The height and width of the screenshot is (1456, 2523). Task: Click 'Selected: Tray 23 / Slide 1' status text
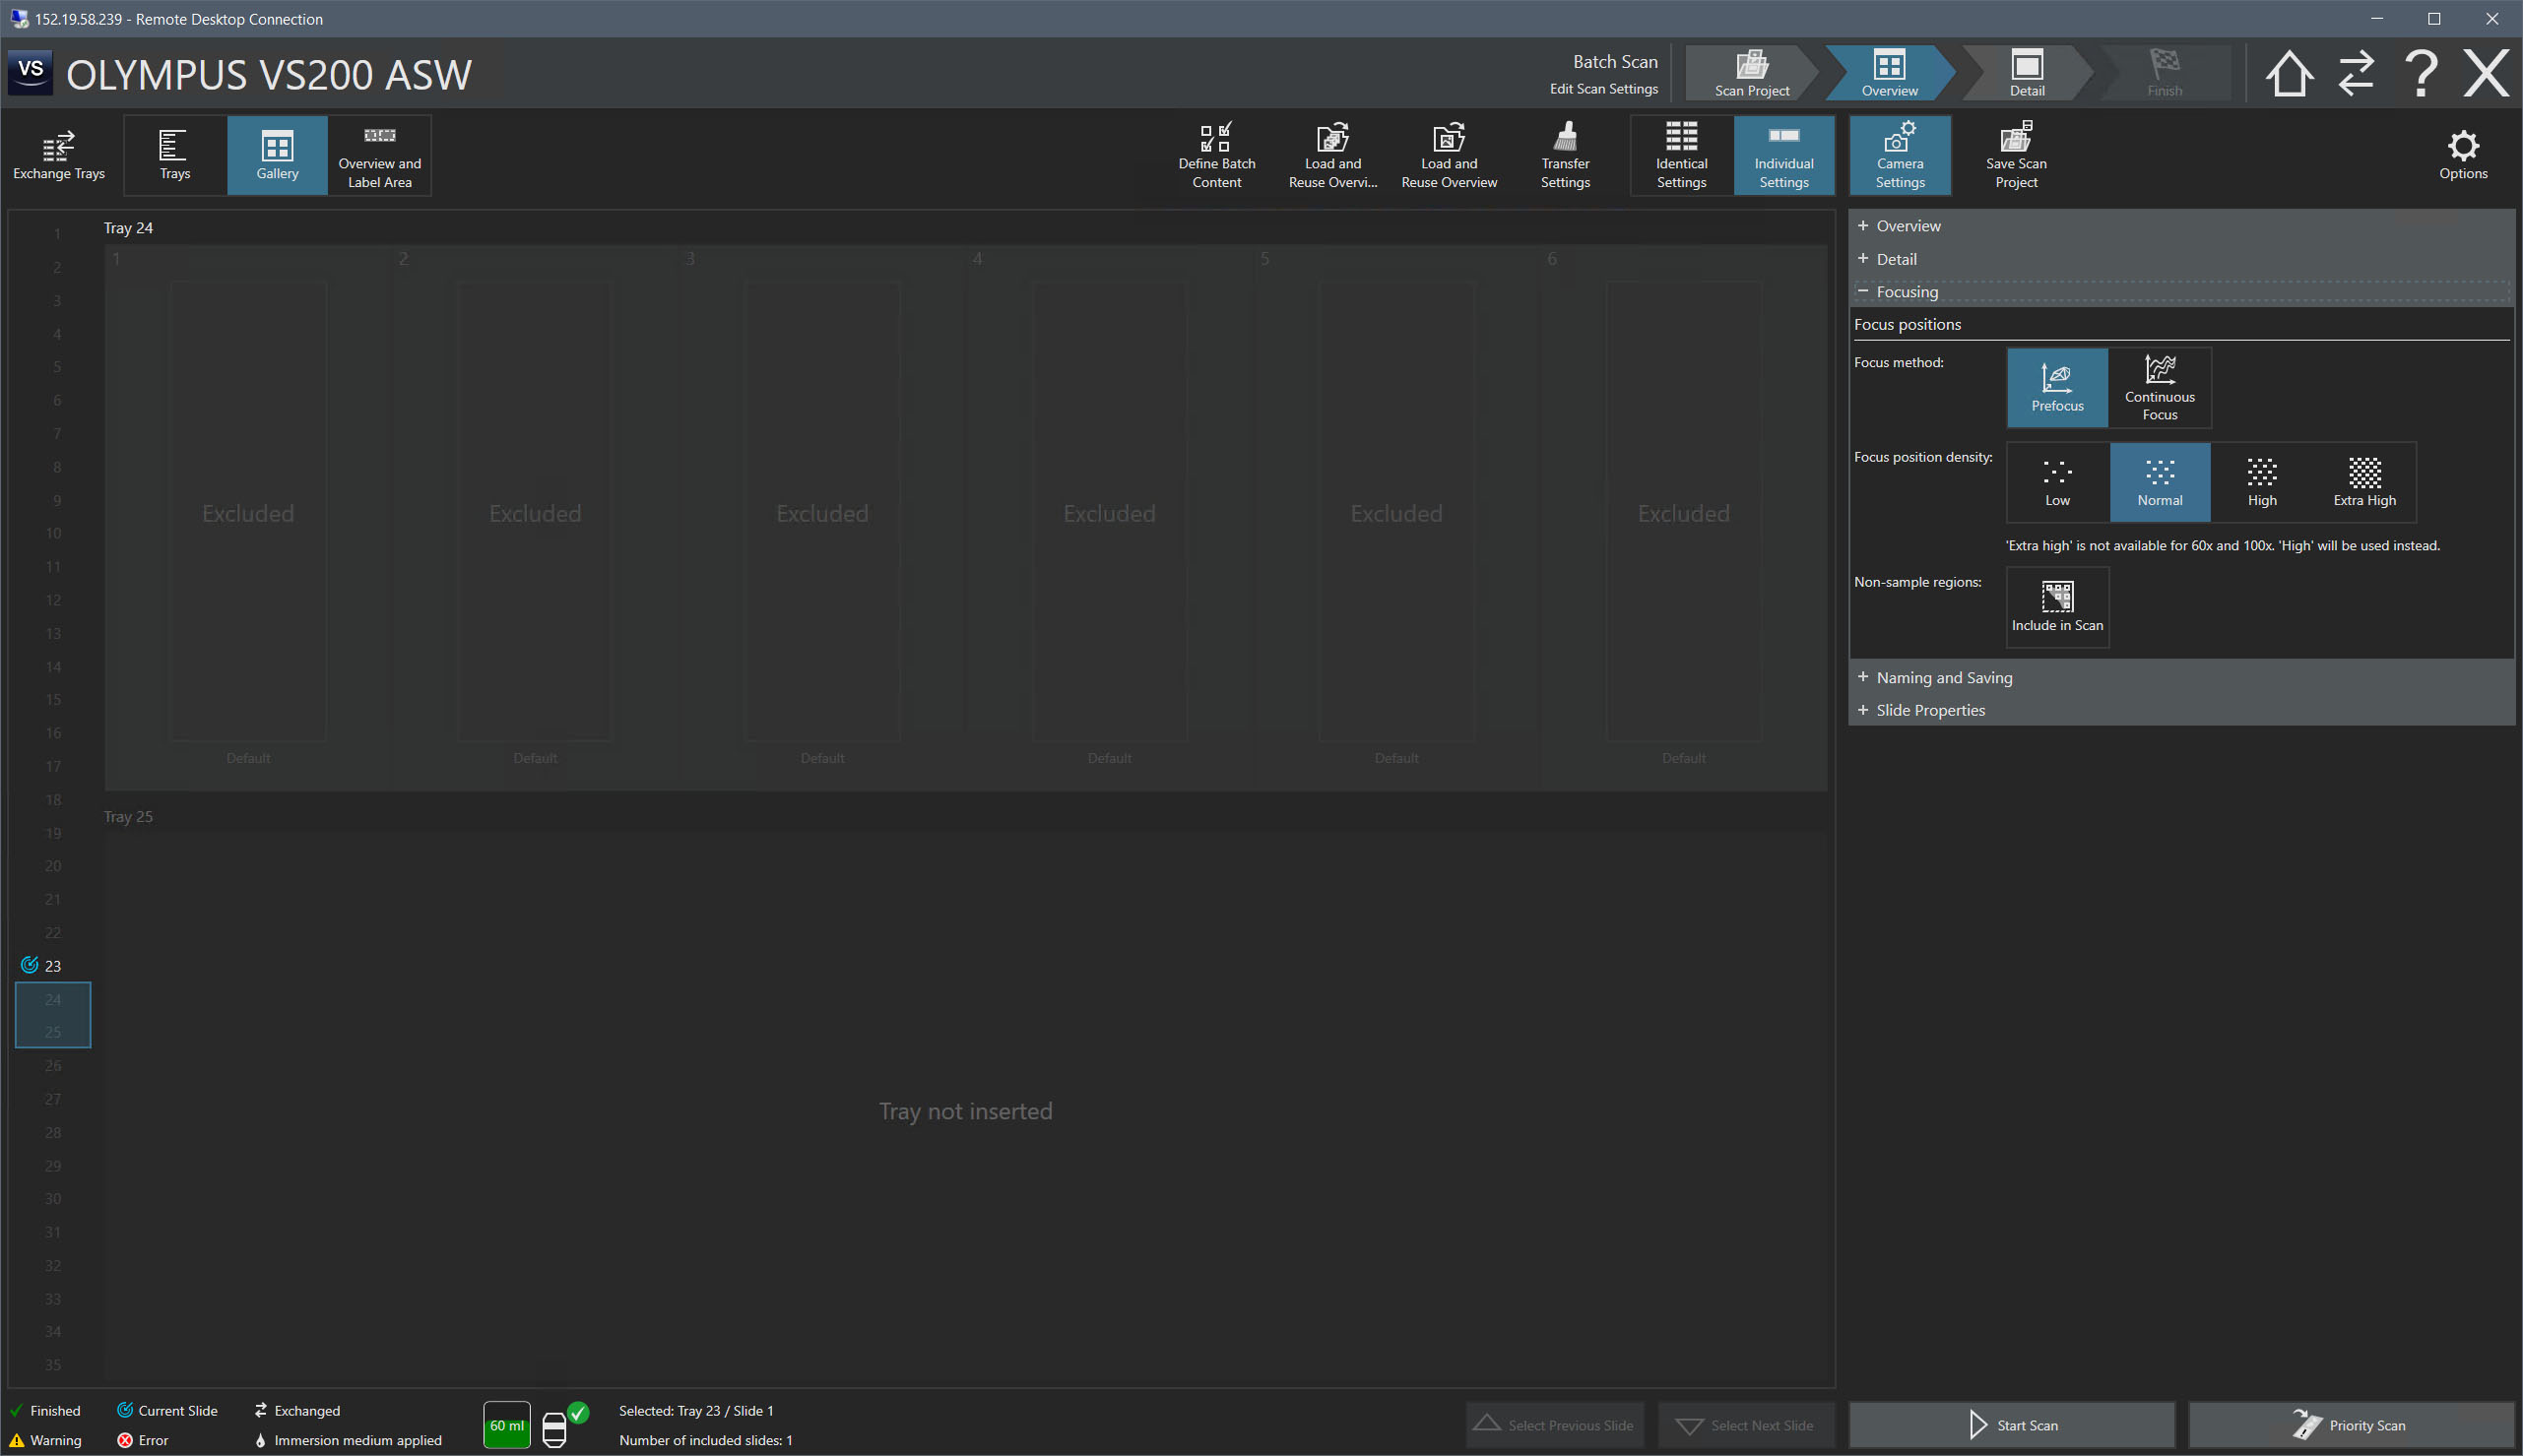[696, 1411]
